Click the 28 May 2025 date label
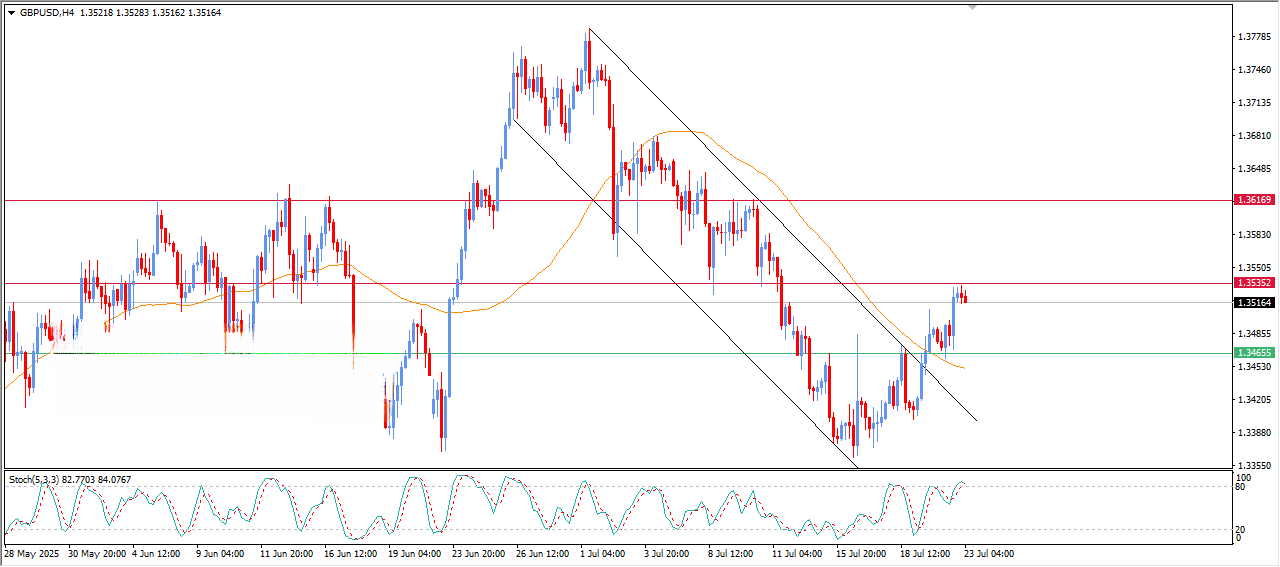The width and height of the screenshot is (1280, 567). 33,553
